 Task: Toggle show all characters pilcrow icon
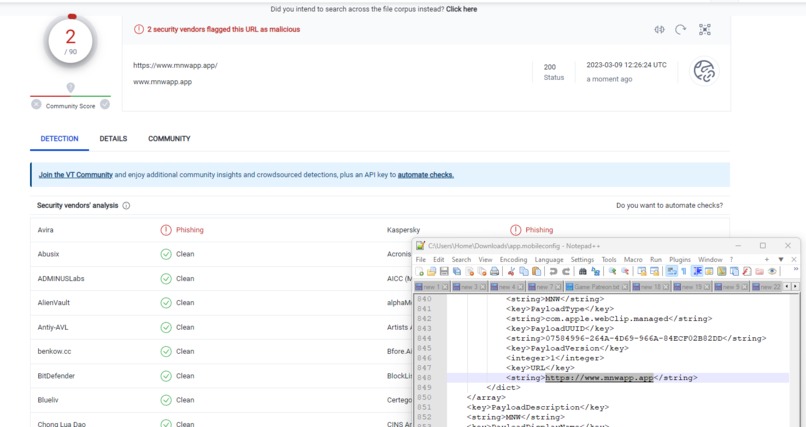[684, 271]
